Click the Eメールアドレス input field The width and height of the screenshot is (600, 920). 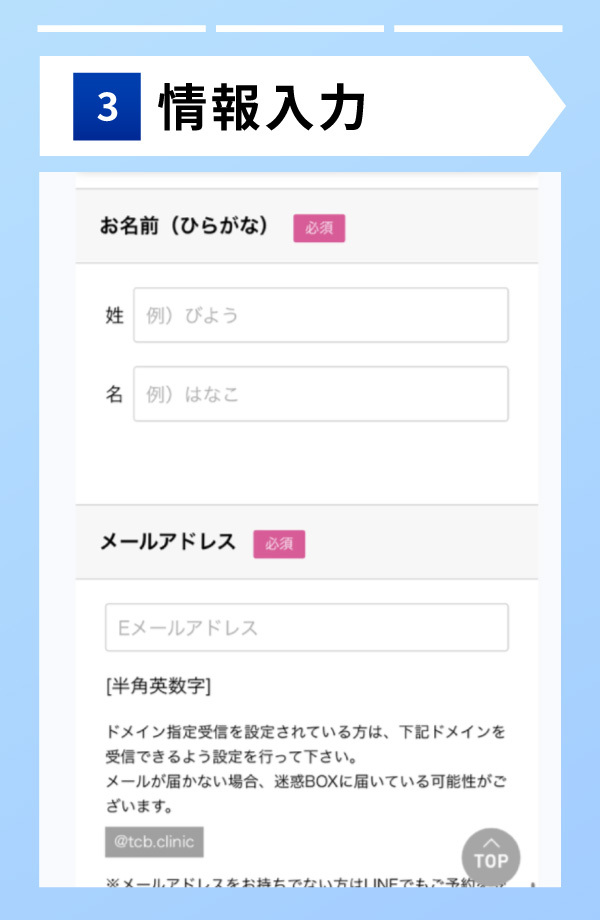(x=306, y=628)
